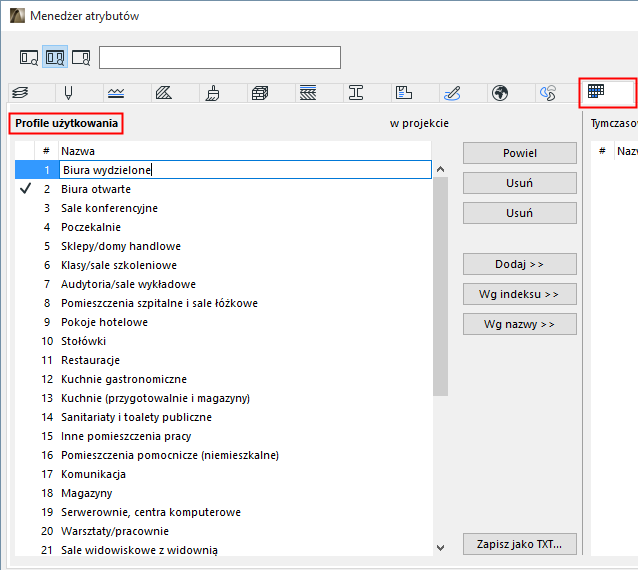Select the two-list view search icon

55,57
